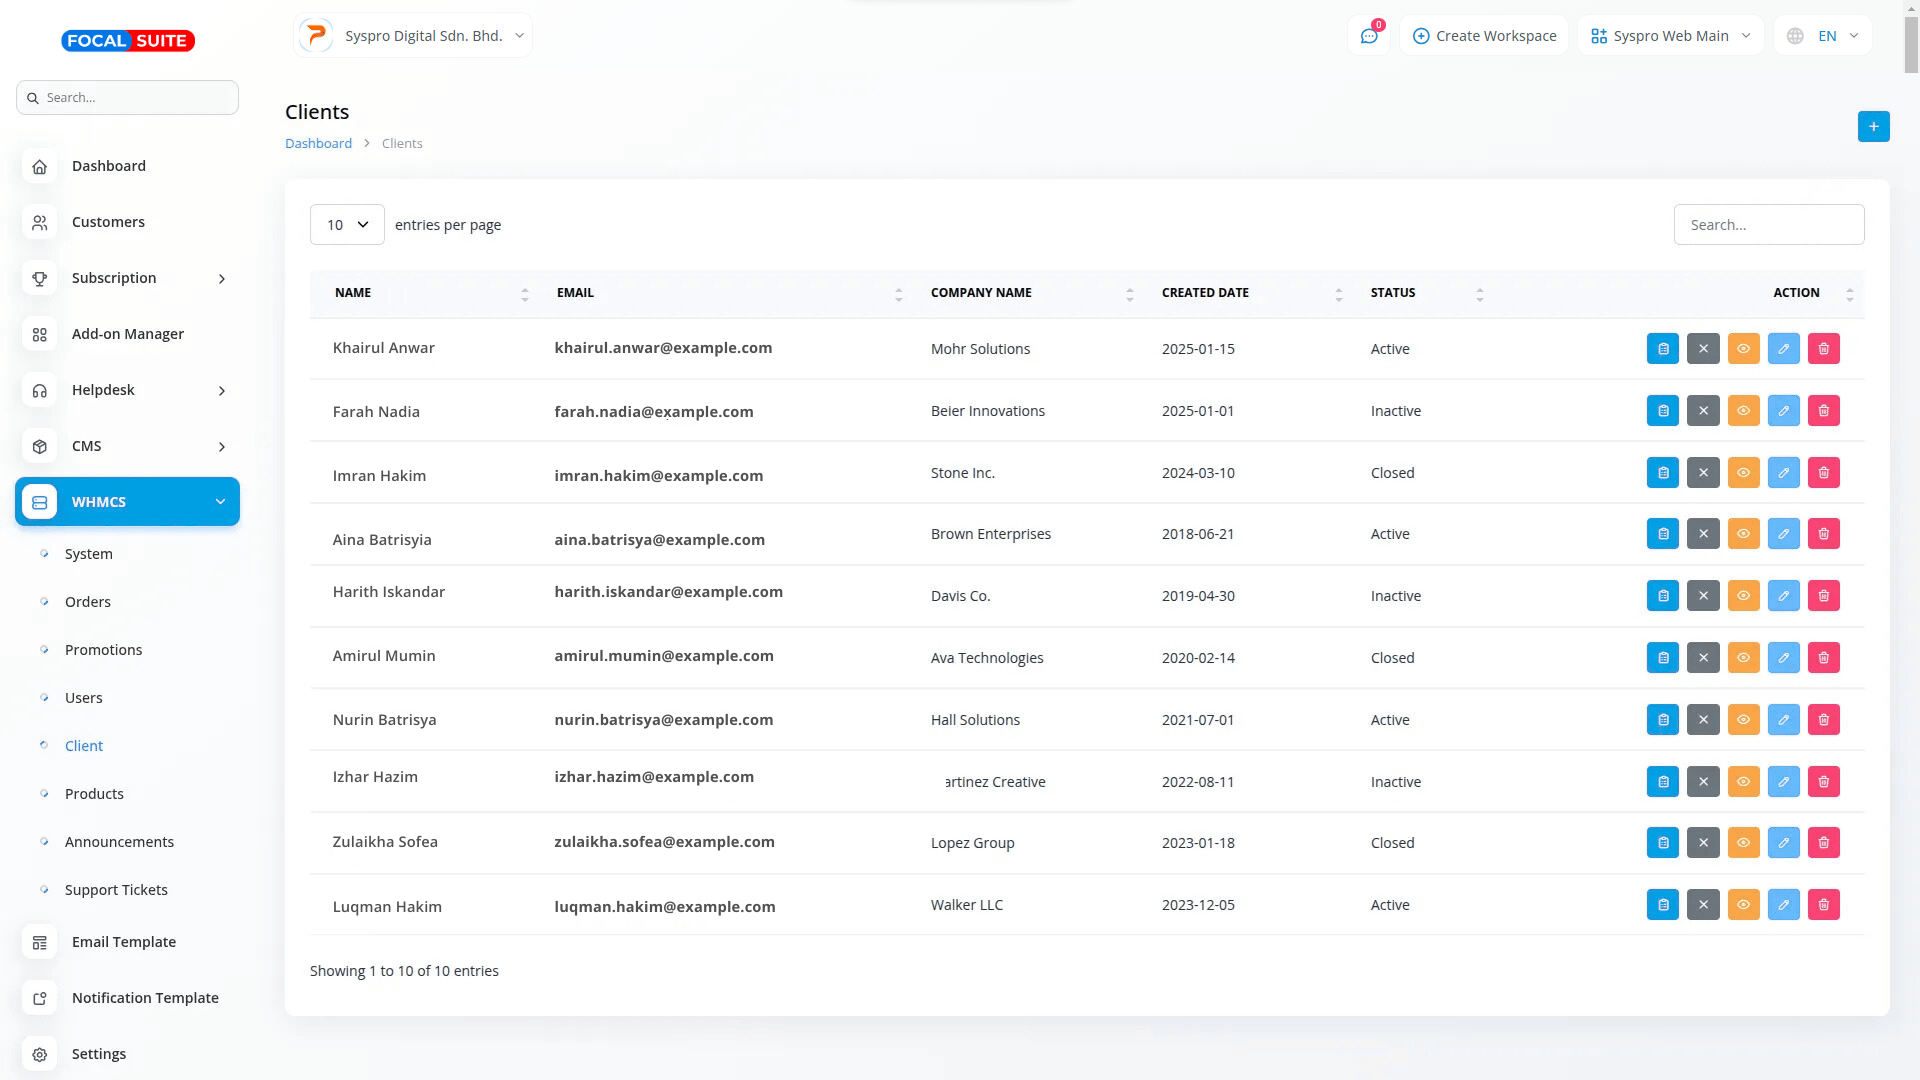Click the blue add client plus button
The height and width of the screenshot is (1080, 1920).
(1873, 127)
